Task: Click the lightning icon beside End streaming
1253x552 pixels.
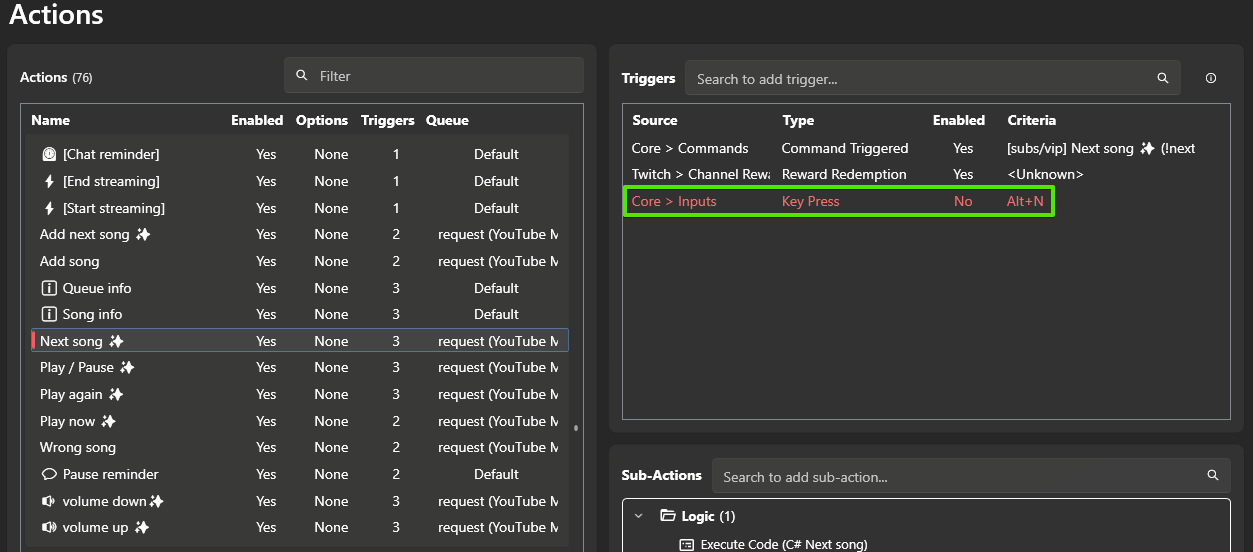Action: [x=49, y=182]
